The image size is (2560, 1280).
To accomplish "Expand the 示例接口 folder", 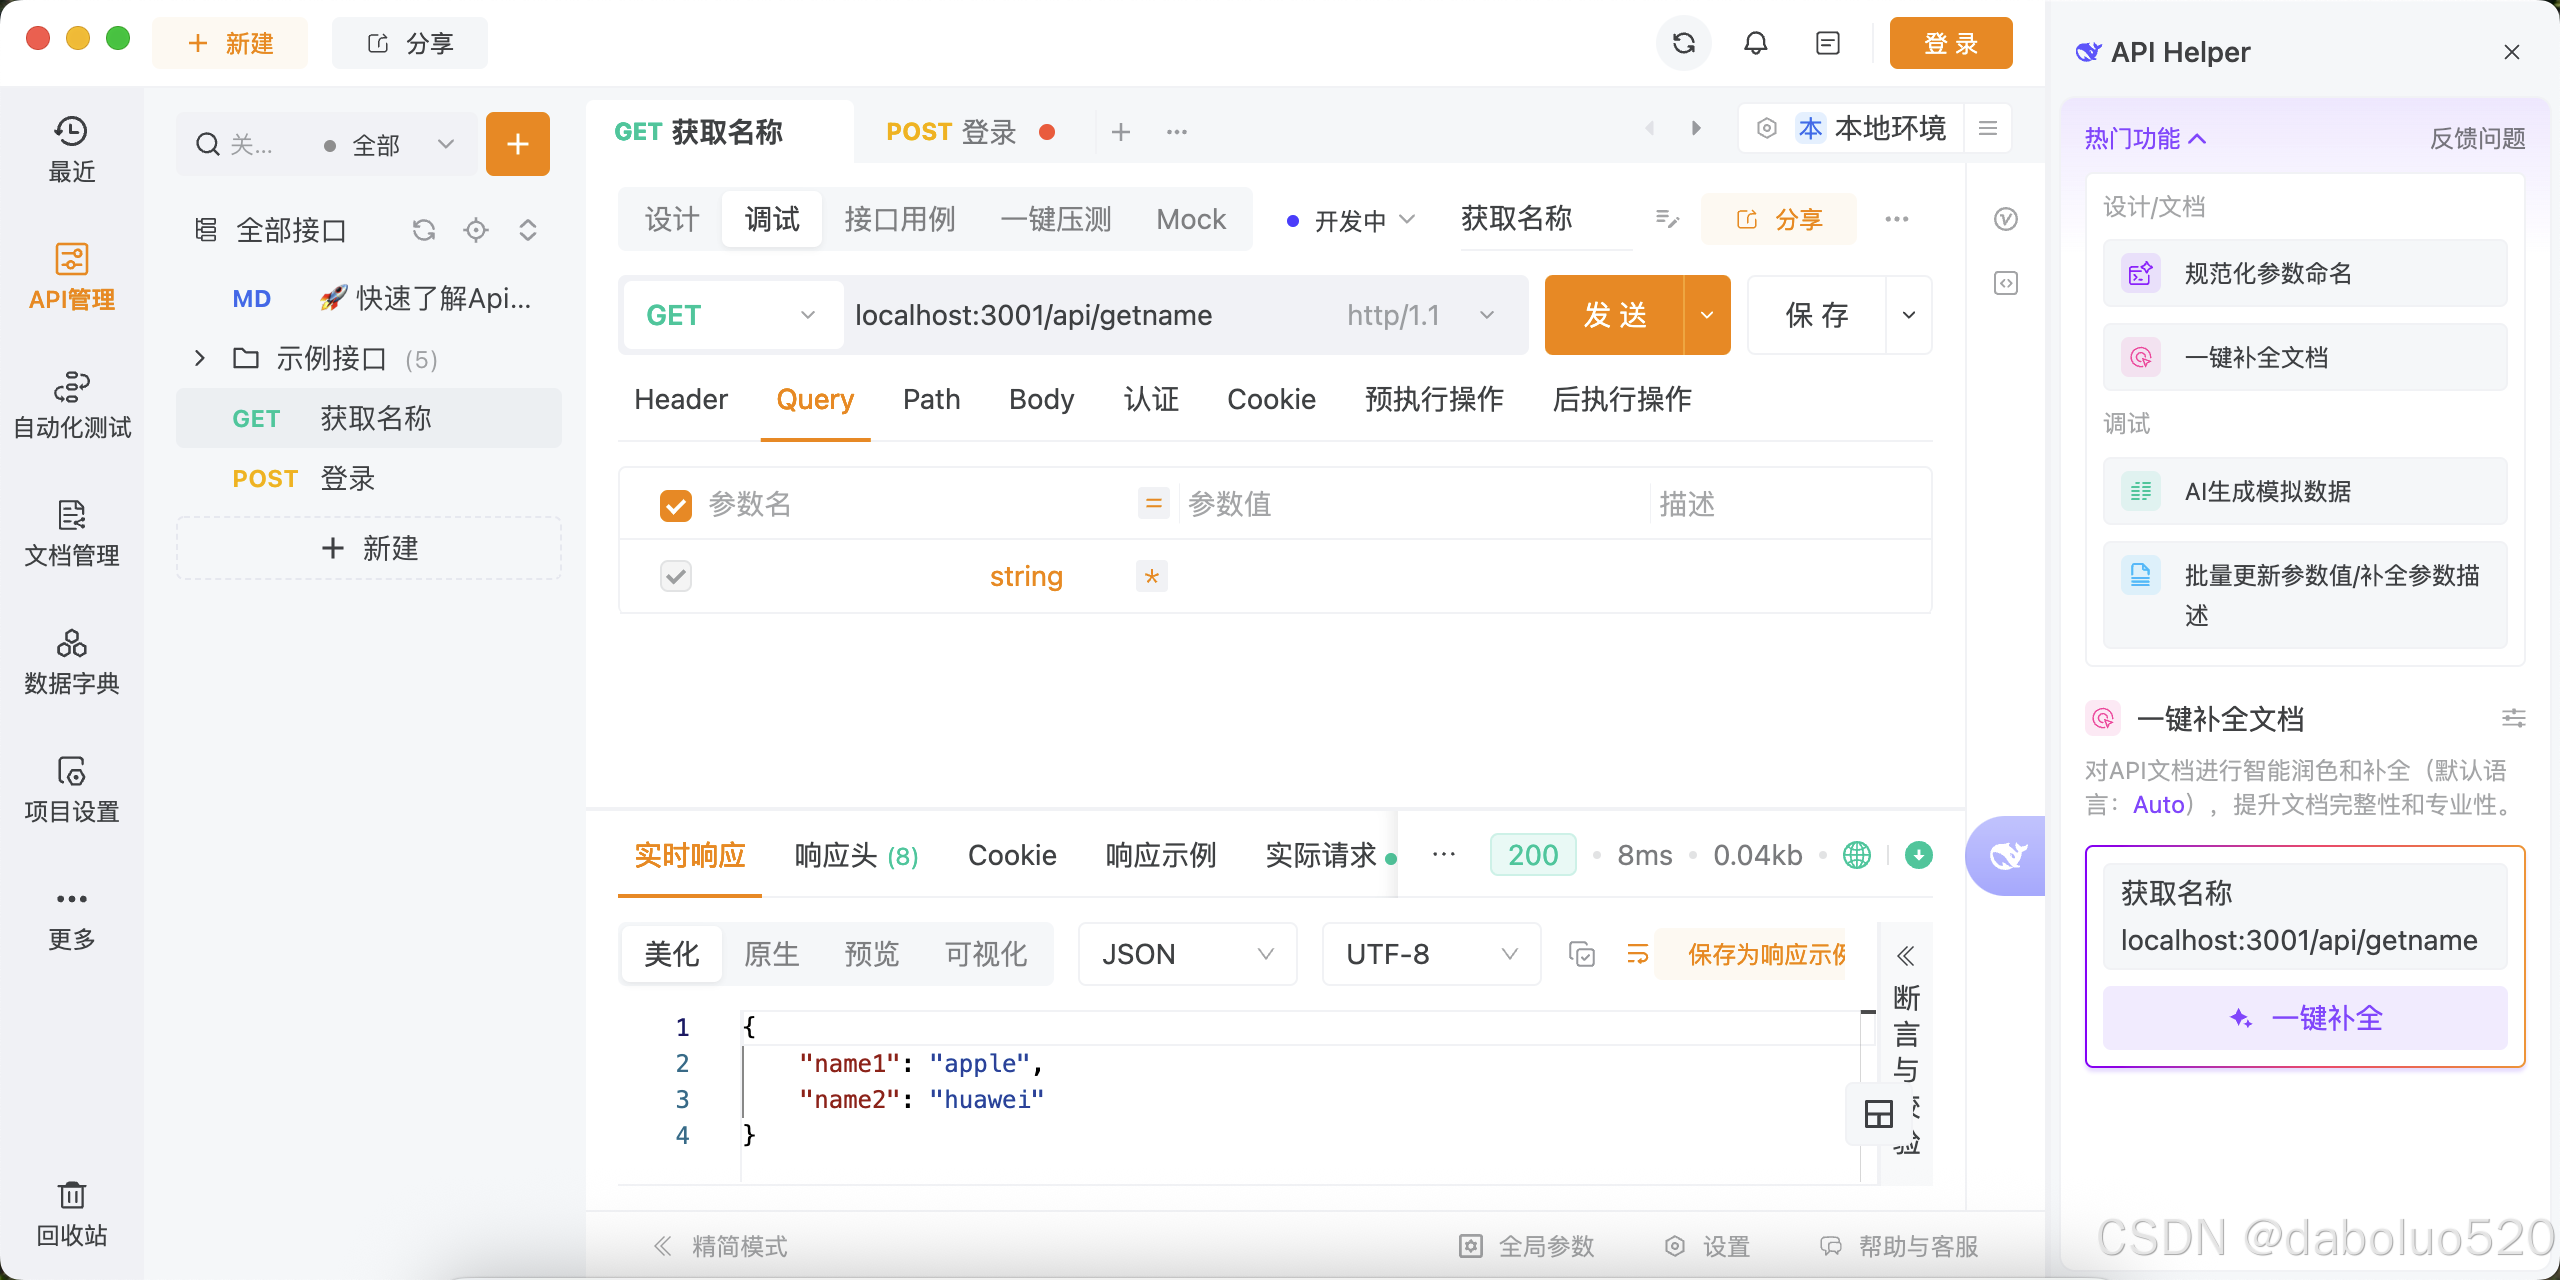I will 200,358.
